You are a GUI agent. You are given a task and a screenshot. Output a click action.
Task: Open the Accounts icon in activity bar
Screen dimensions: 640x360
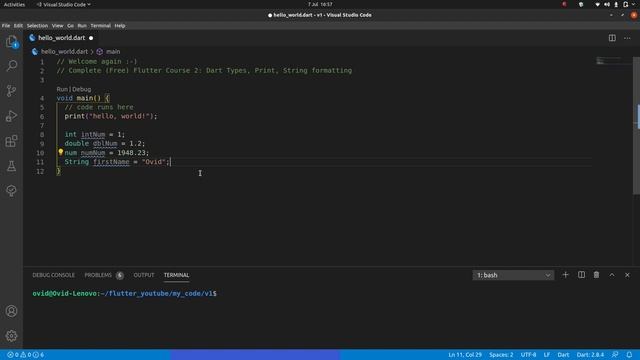pos(11,311)
